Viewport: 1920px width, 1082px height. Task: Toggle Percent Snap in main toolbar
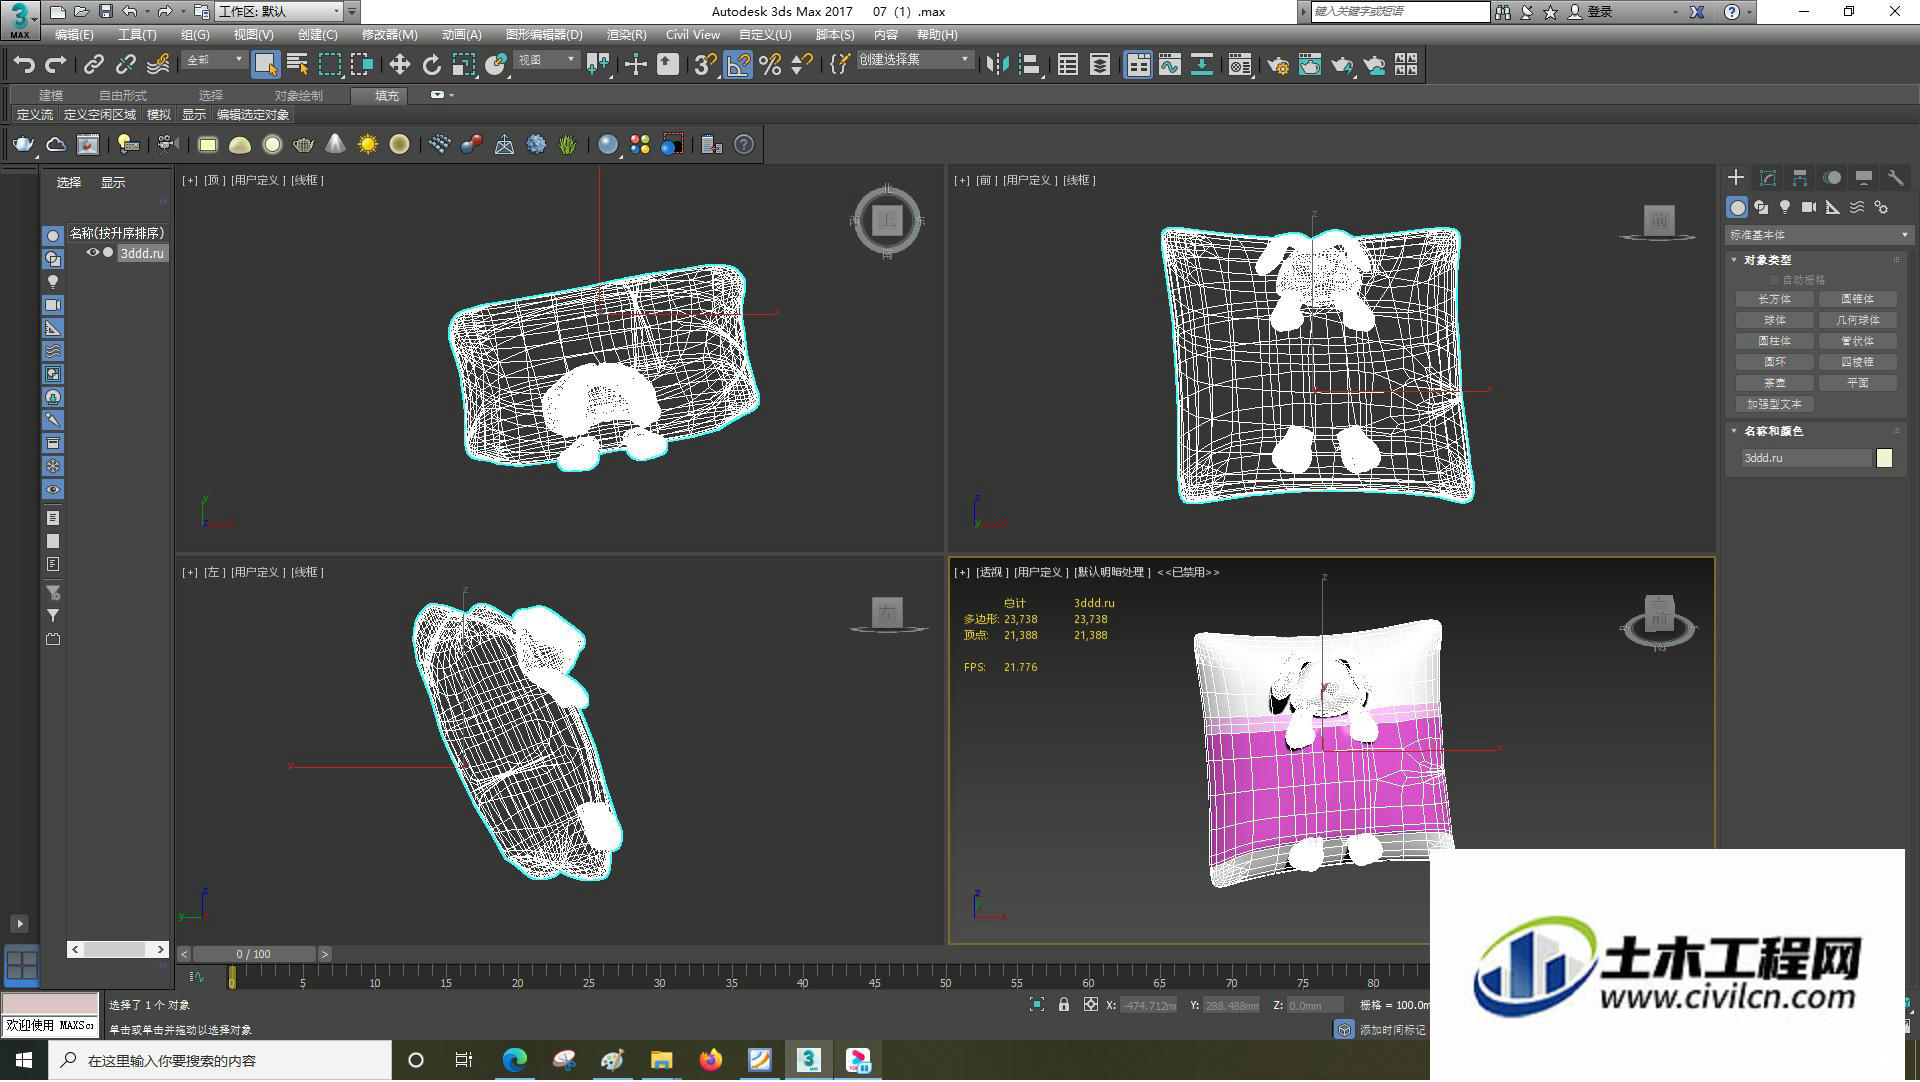point(770,65)
